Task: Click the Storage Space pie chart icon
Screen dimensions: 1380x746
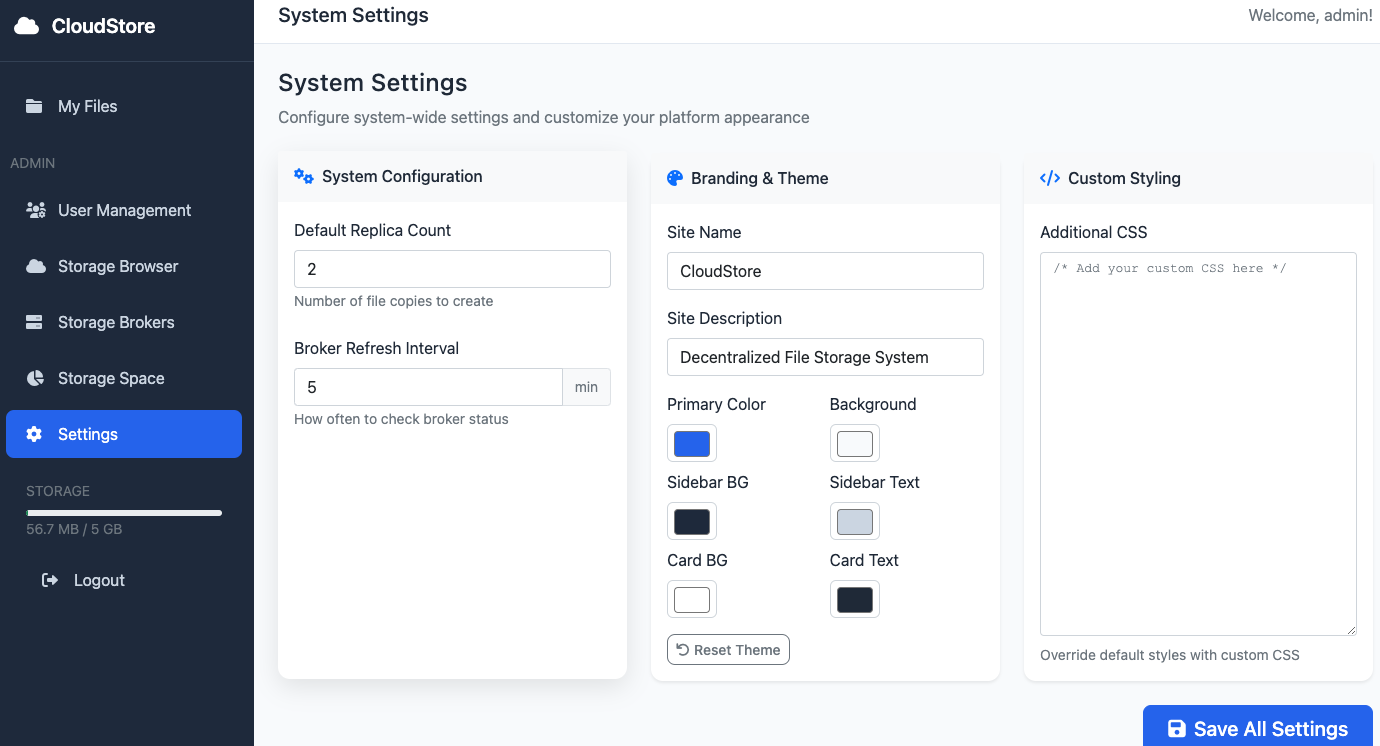Action: [x=35, y=378]
